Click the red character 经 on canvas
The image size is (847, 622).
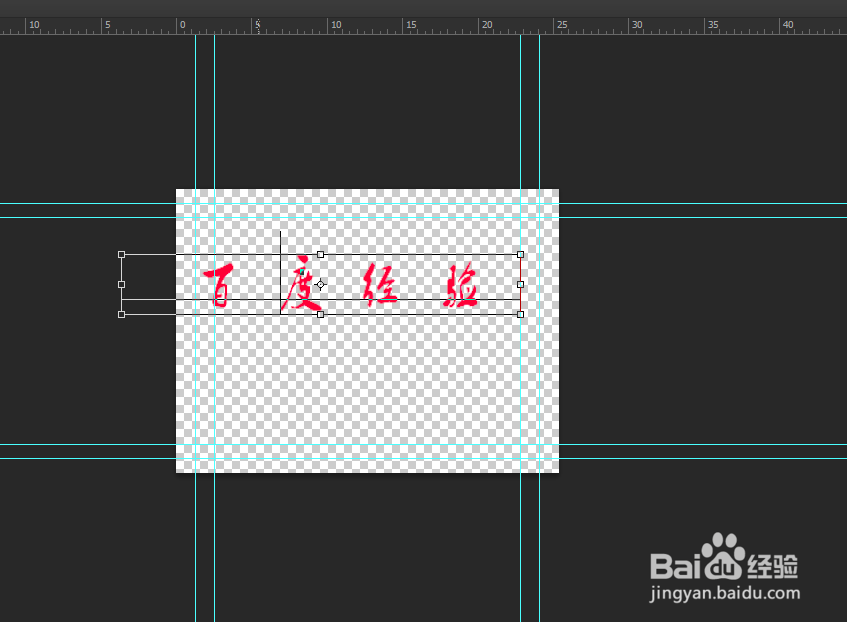(x=380, y=285)
